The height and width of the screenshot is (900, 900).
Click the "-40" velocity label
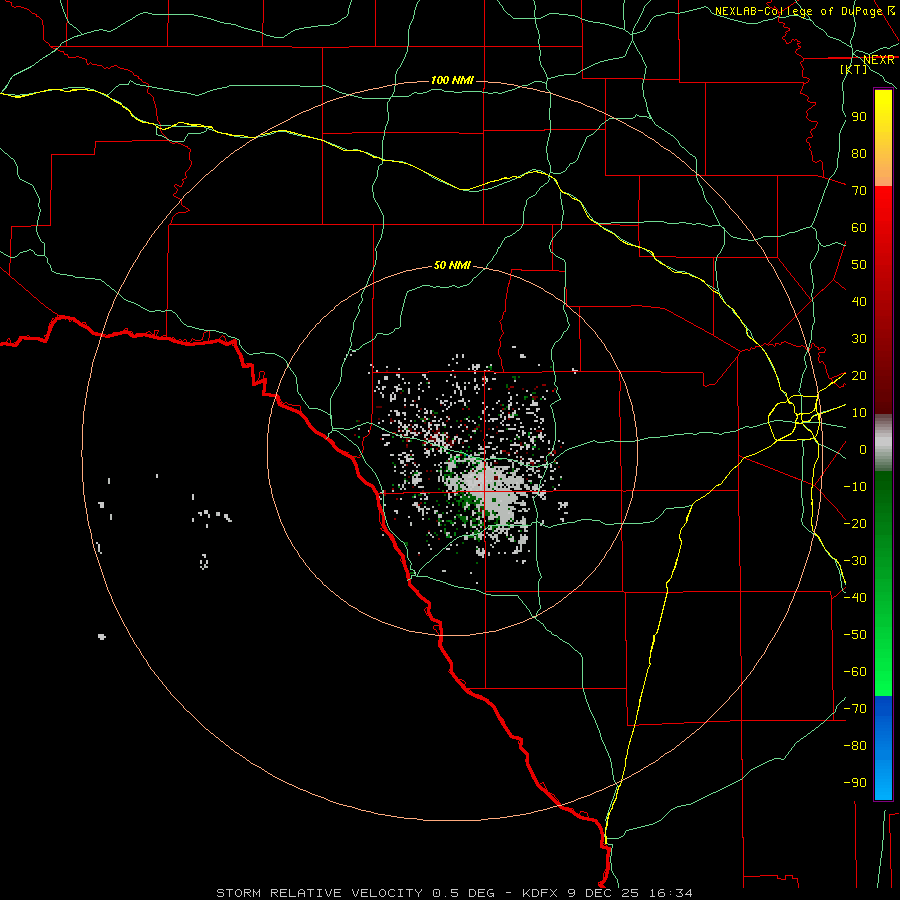point(855,598)
